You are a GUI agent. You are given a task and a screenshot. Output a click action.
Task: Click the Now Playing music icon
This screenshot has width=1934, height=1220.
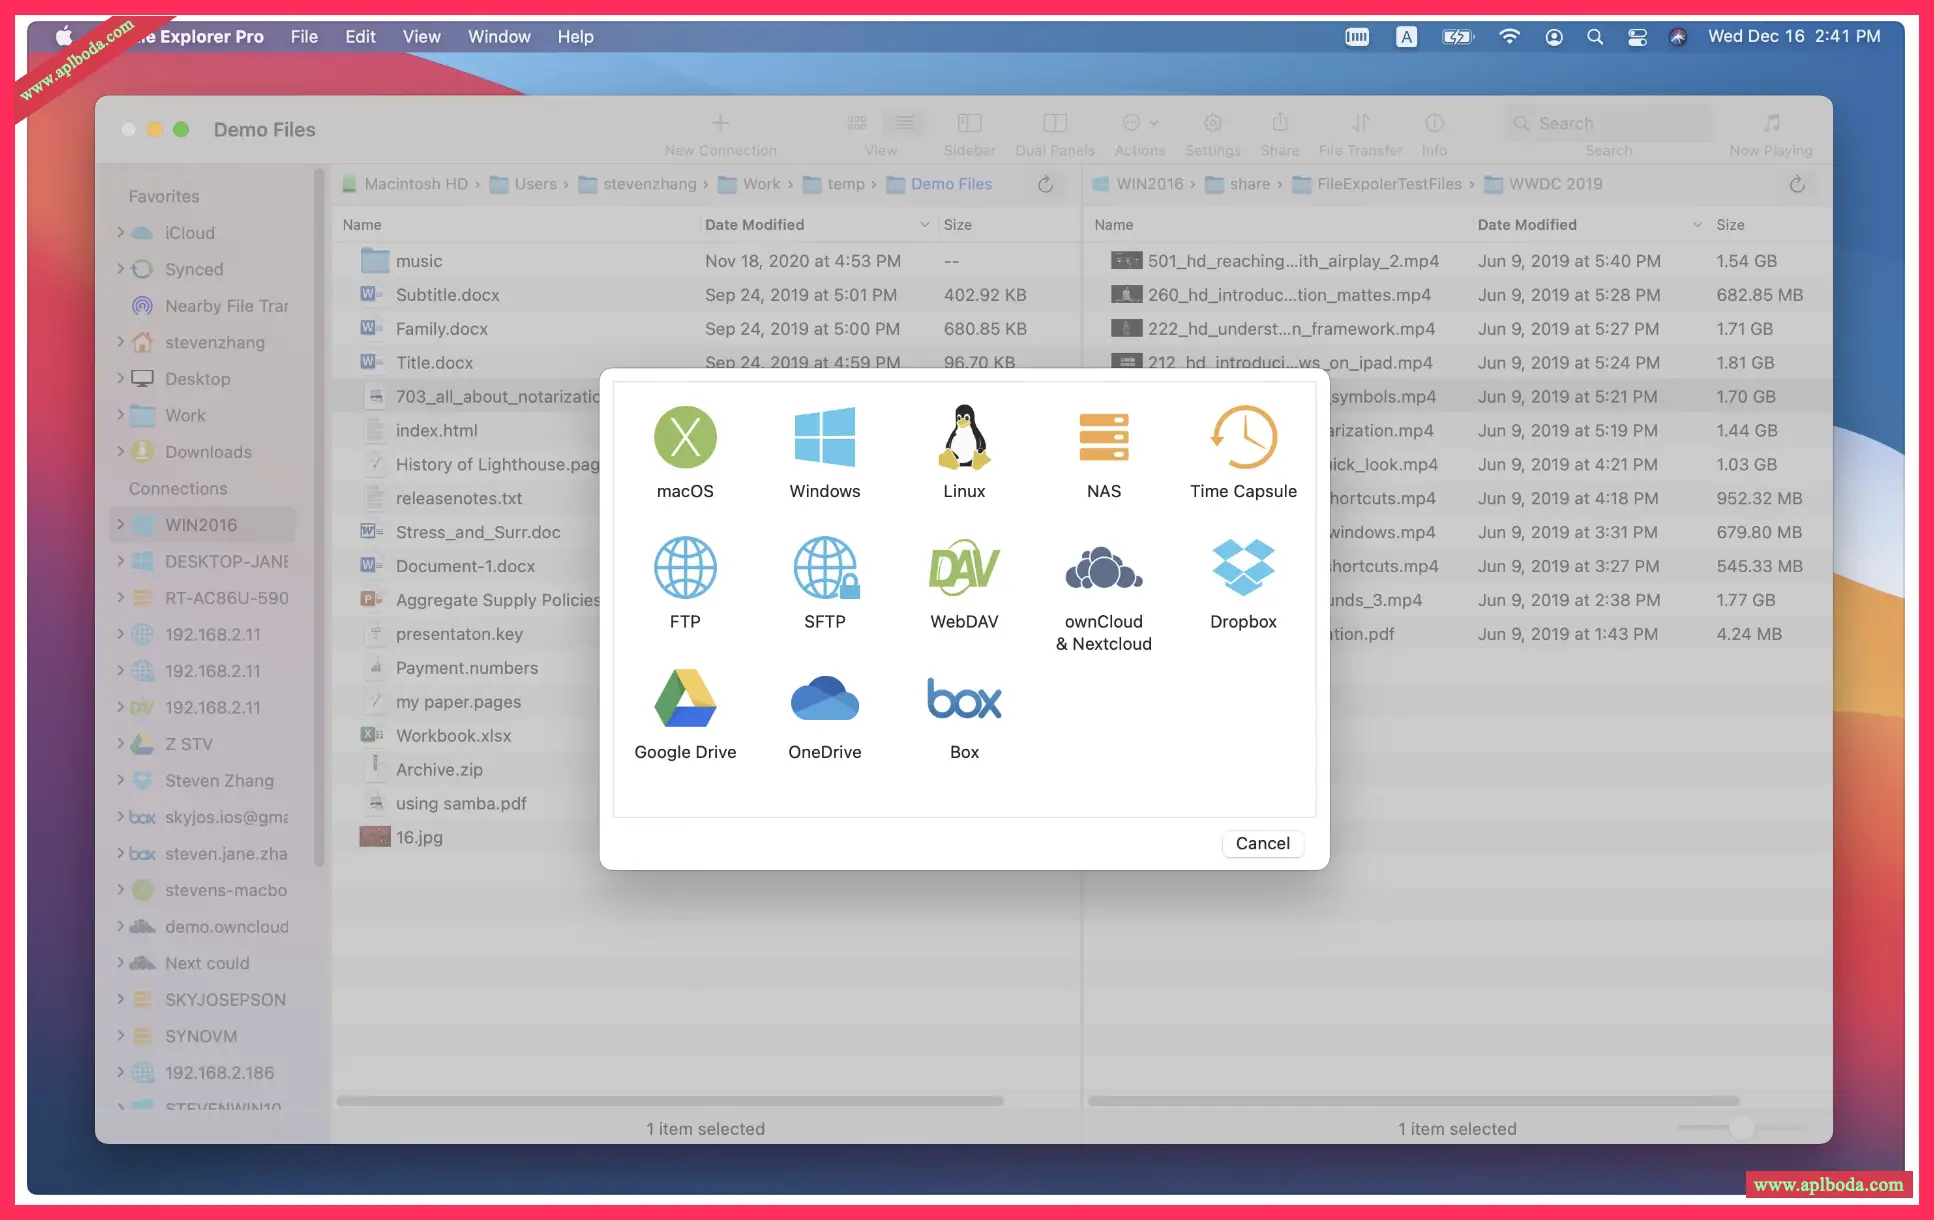point(1771,123)
